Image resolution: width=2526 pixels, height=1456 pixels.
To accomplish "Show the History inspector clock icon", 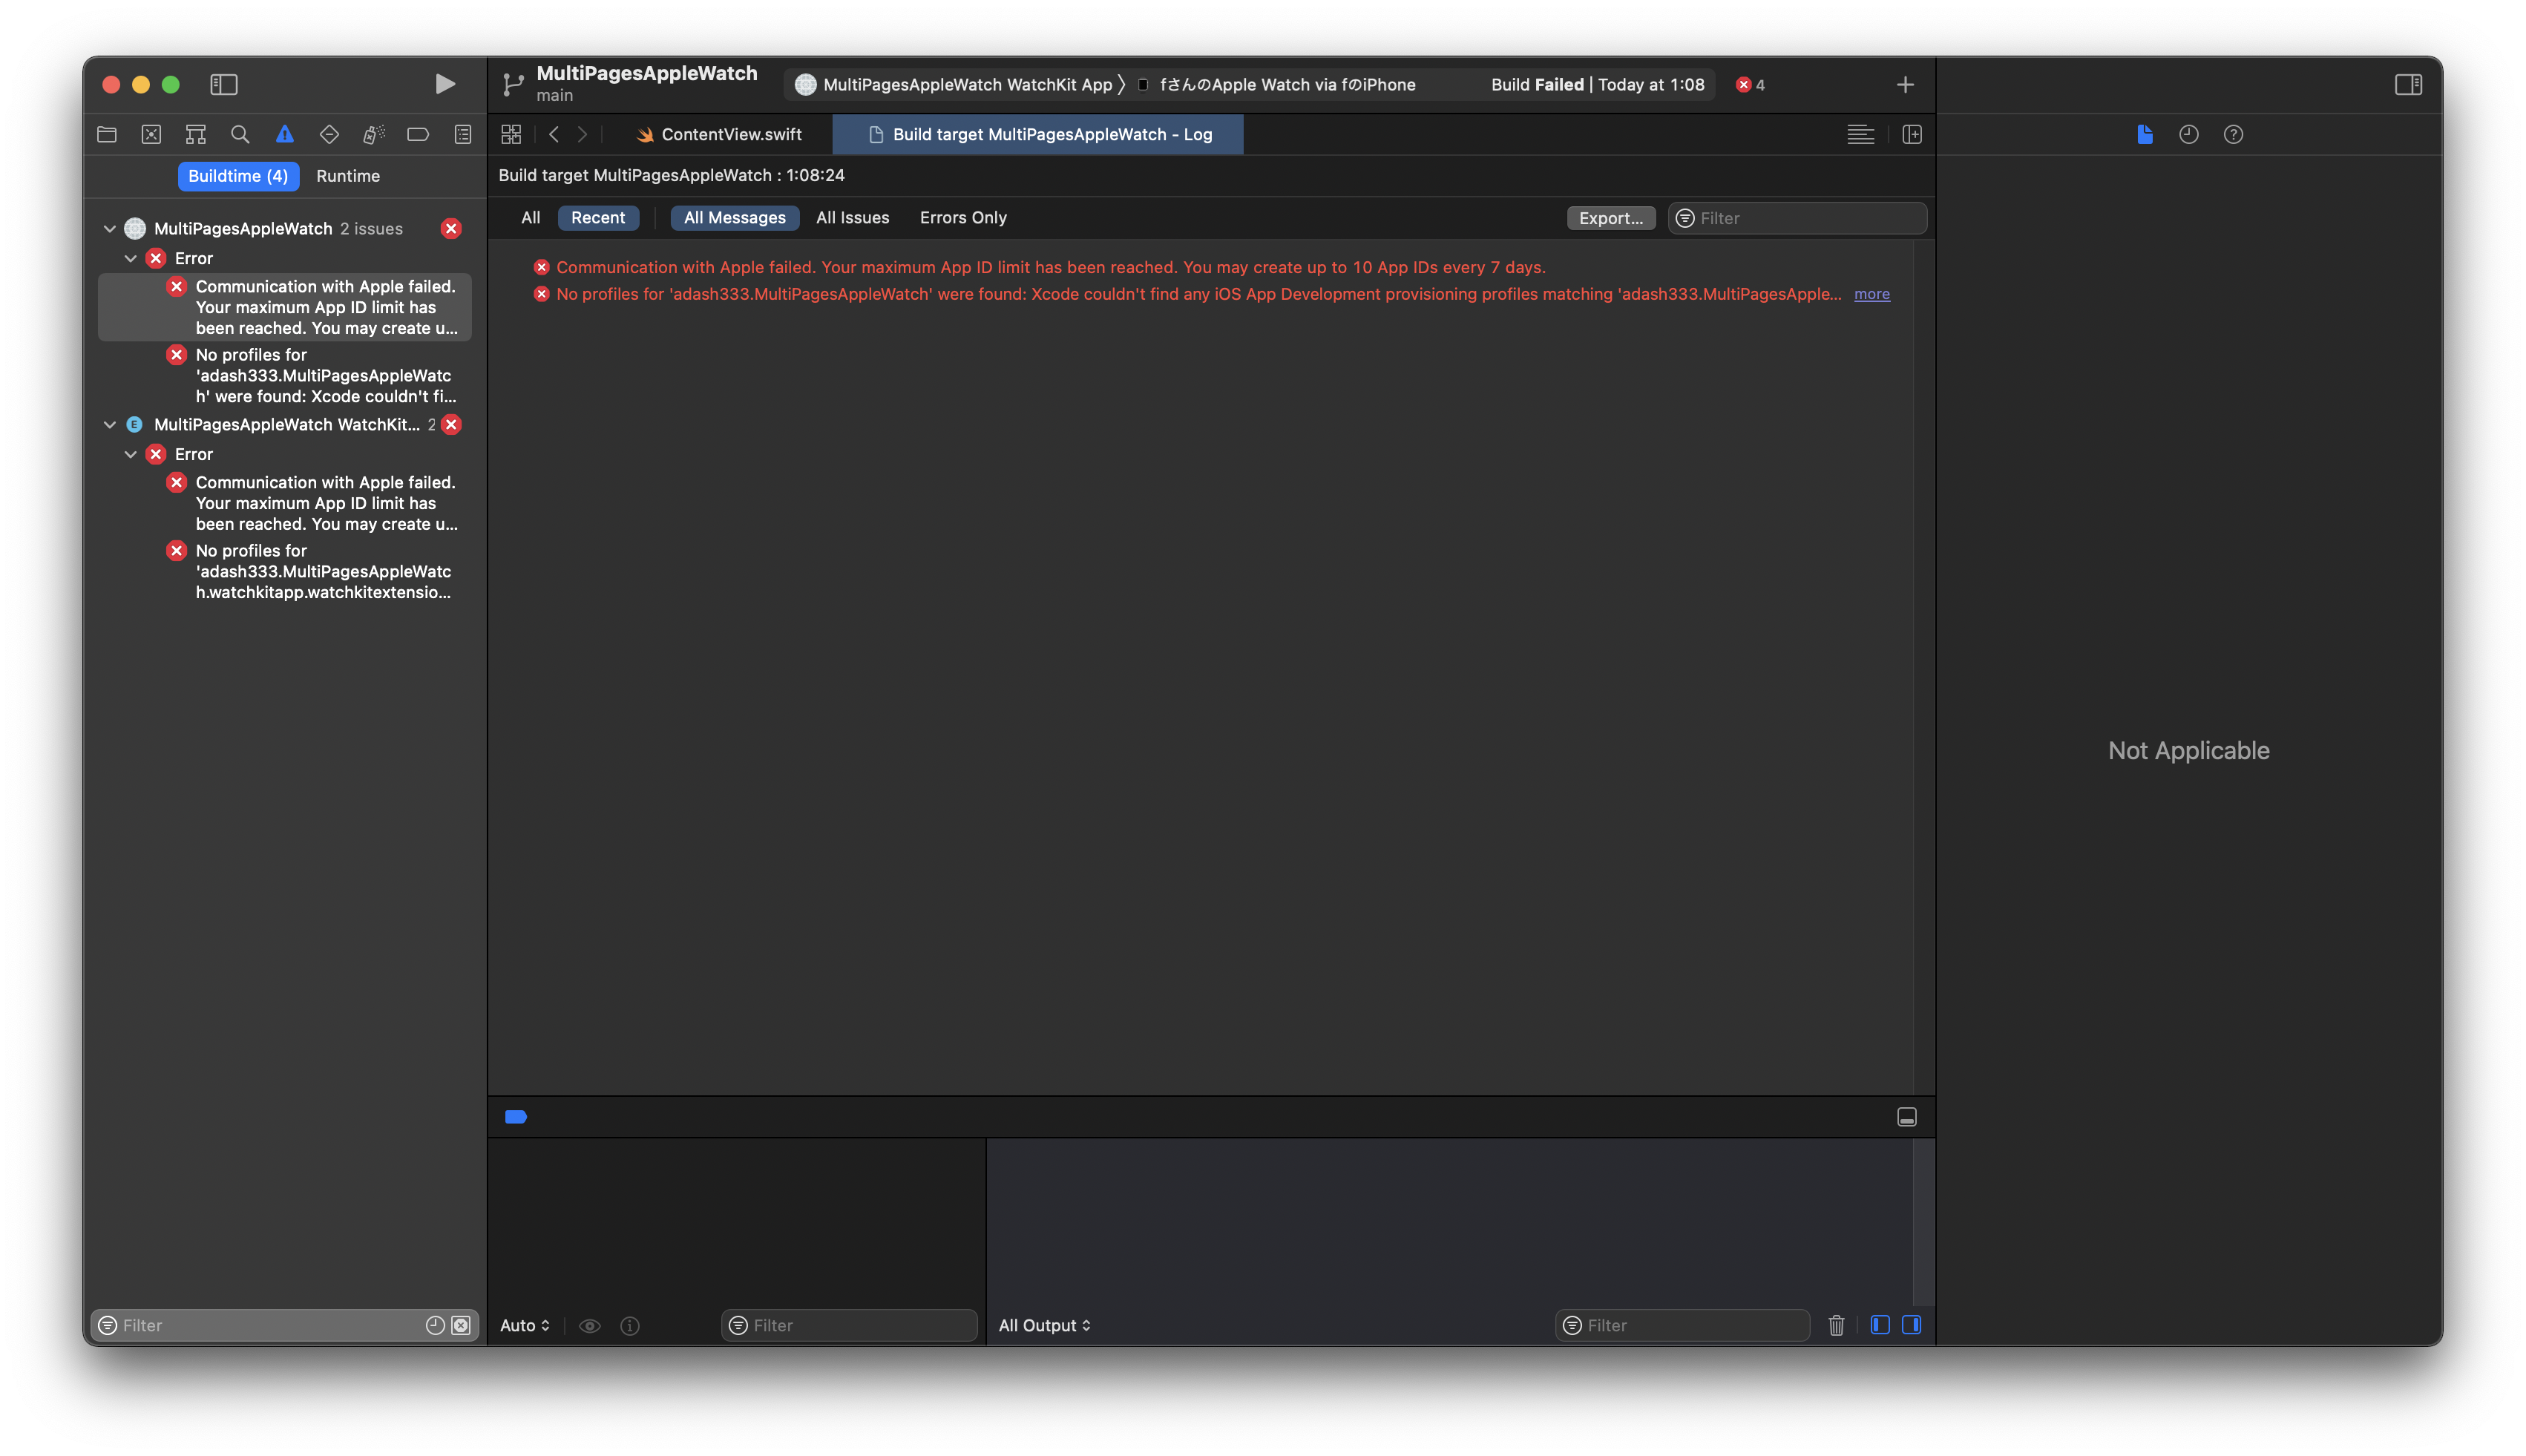I will tap(2189, 134).
